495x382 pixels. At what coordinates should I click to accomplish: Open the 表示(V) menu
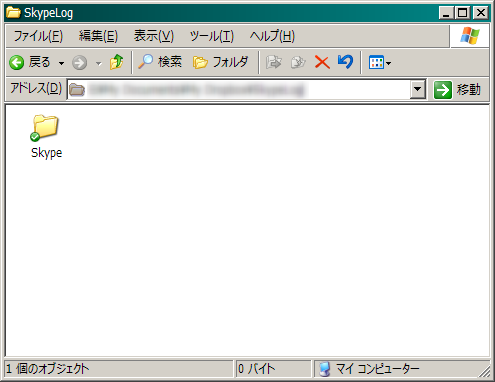(x=154, y=36)
